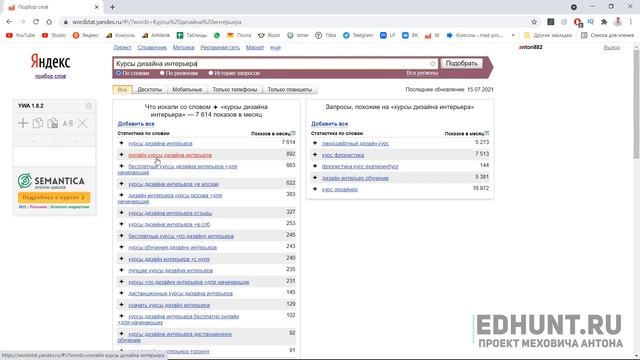Image resolution: width=640 pixels, height=360 pixels.
Task: Open the Все регионы region selector
Action: pyautogui.click(x=422, y=73)
